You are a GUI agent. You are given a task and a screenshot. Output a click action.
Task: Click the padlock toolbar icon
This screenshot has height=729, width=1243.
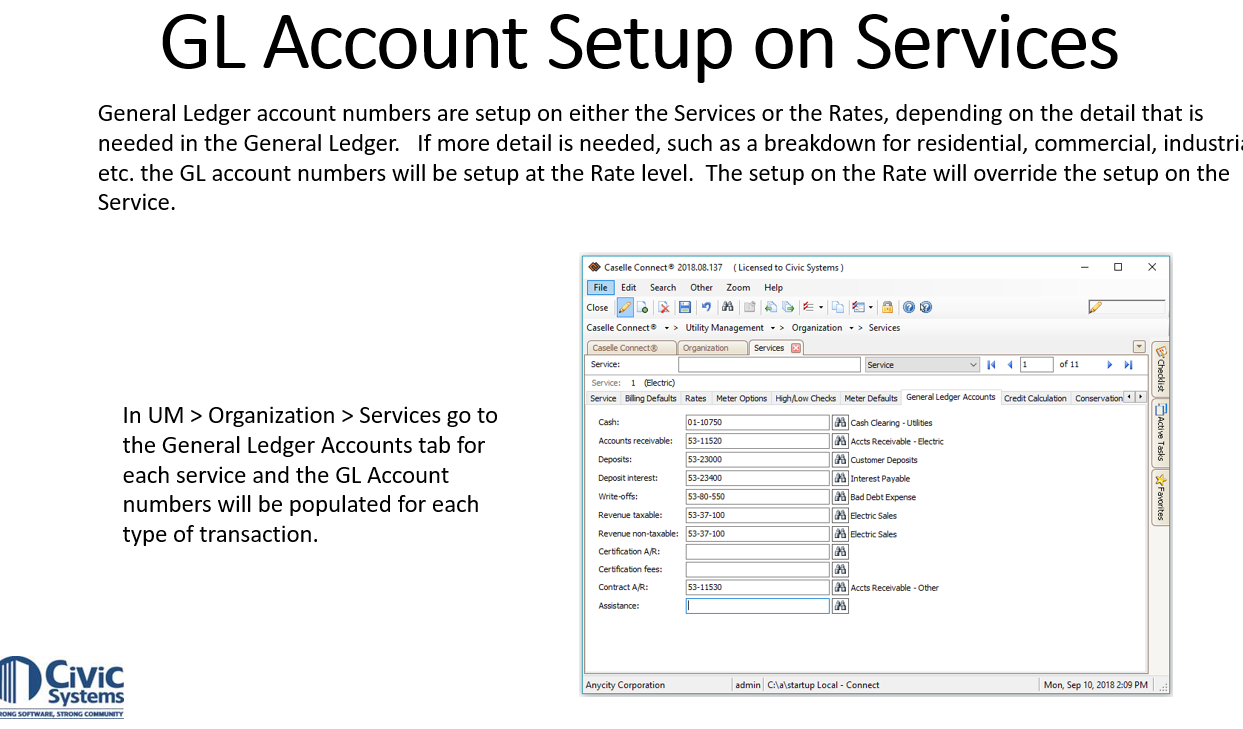(887, 307)
